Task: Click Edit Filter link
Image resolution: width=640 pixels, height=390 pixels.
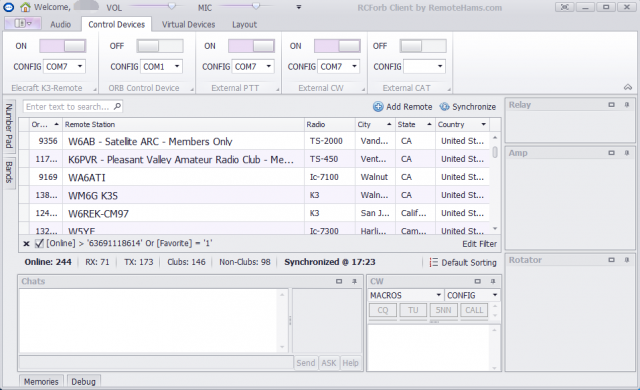Action: 479,244
